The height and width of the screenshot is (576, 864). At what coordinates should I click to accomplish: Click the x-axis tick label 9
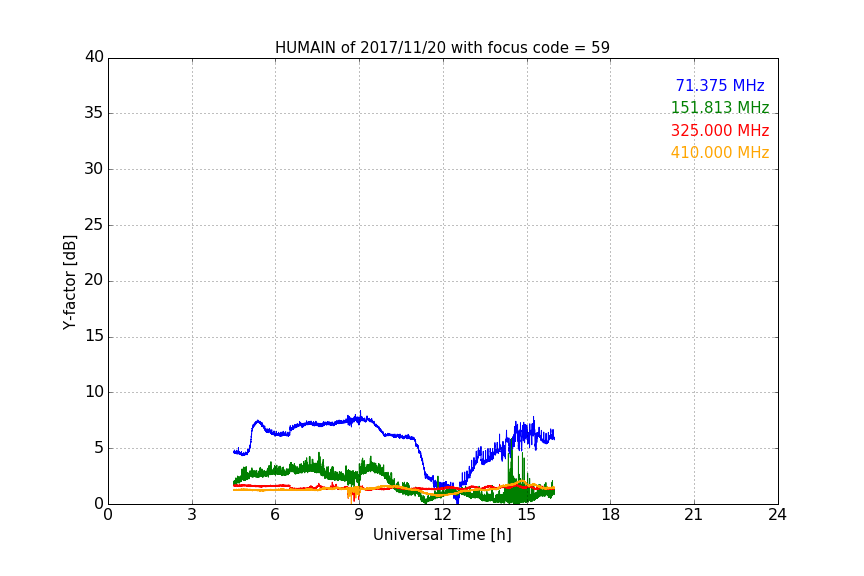click(x=359, y=515)
